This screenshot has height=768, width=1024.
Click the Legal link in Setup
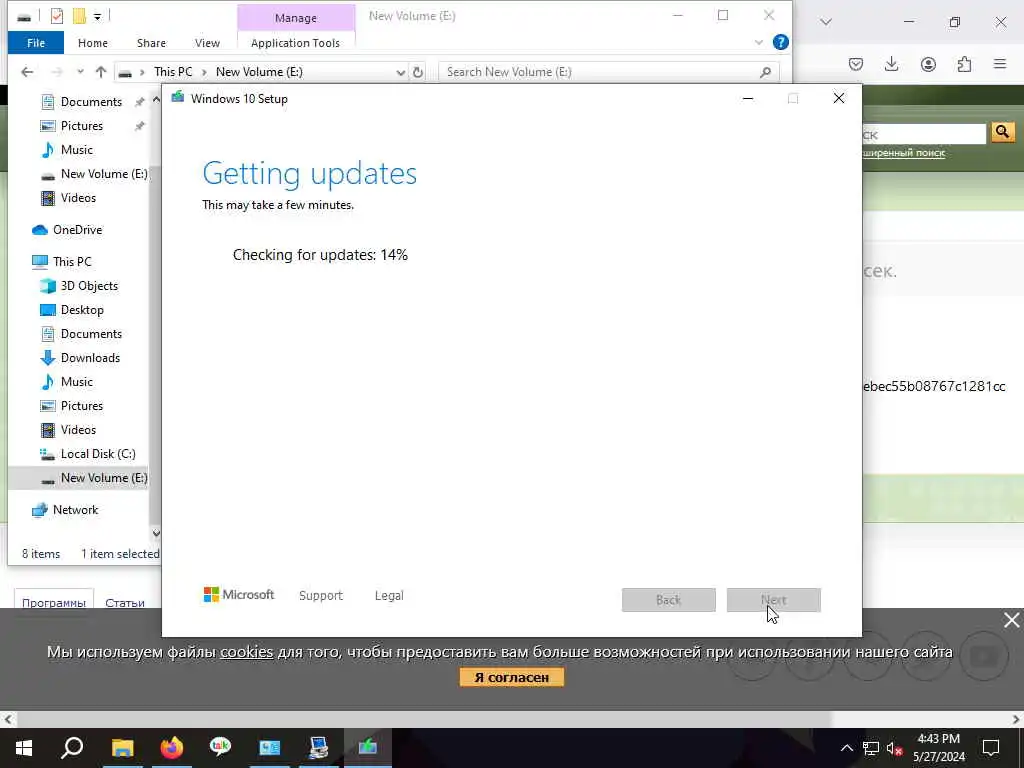[389, 596]
